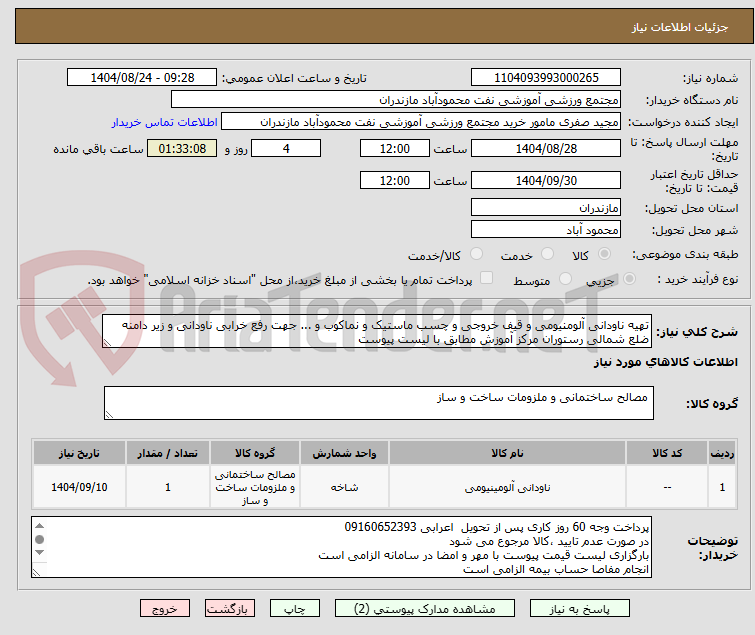Click resize grip of the goods group box
The height and width of the screenshot is (635, 755).
click(109, 415)
